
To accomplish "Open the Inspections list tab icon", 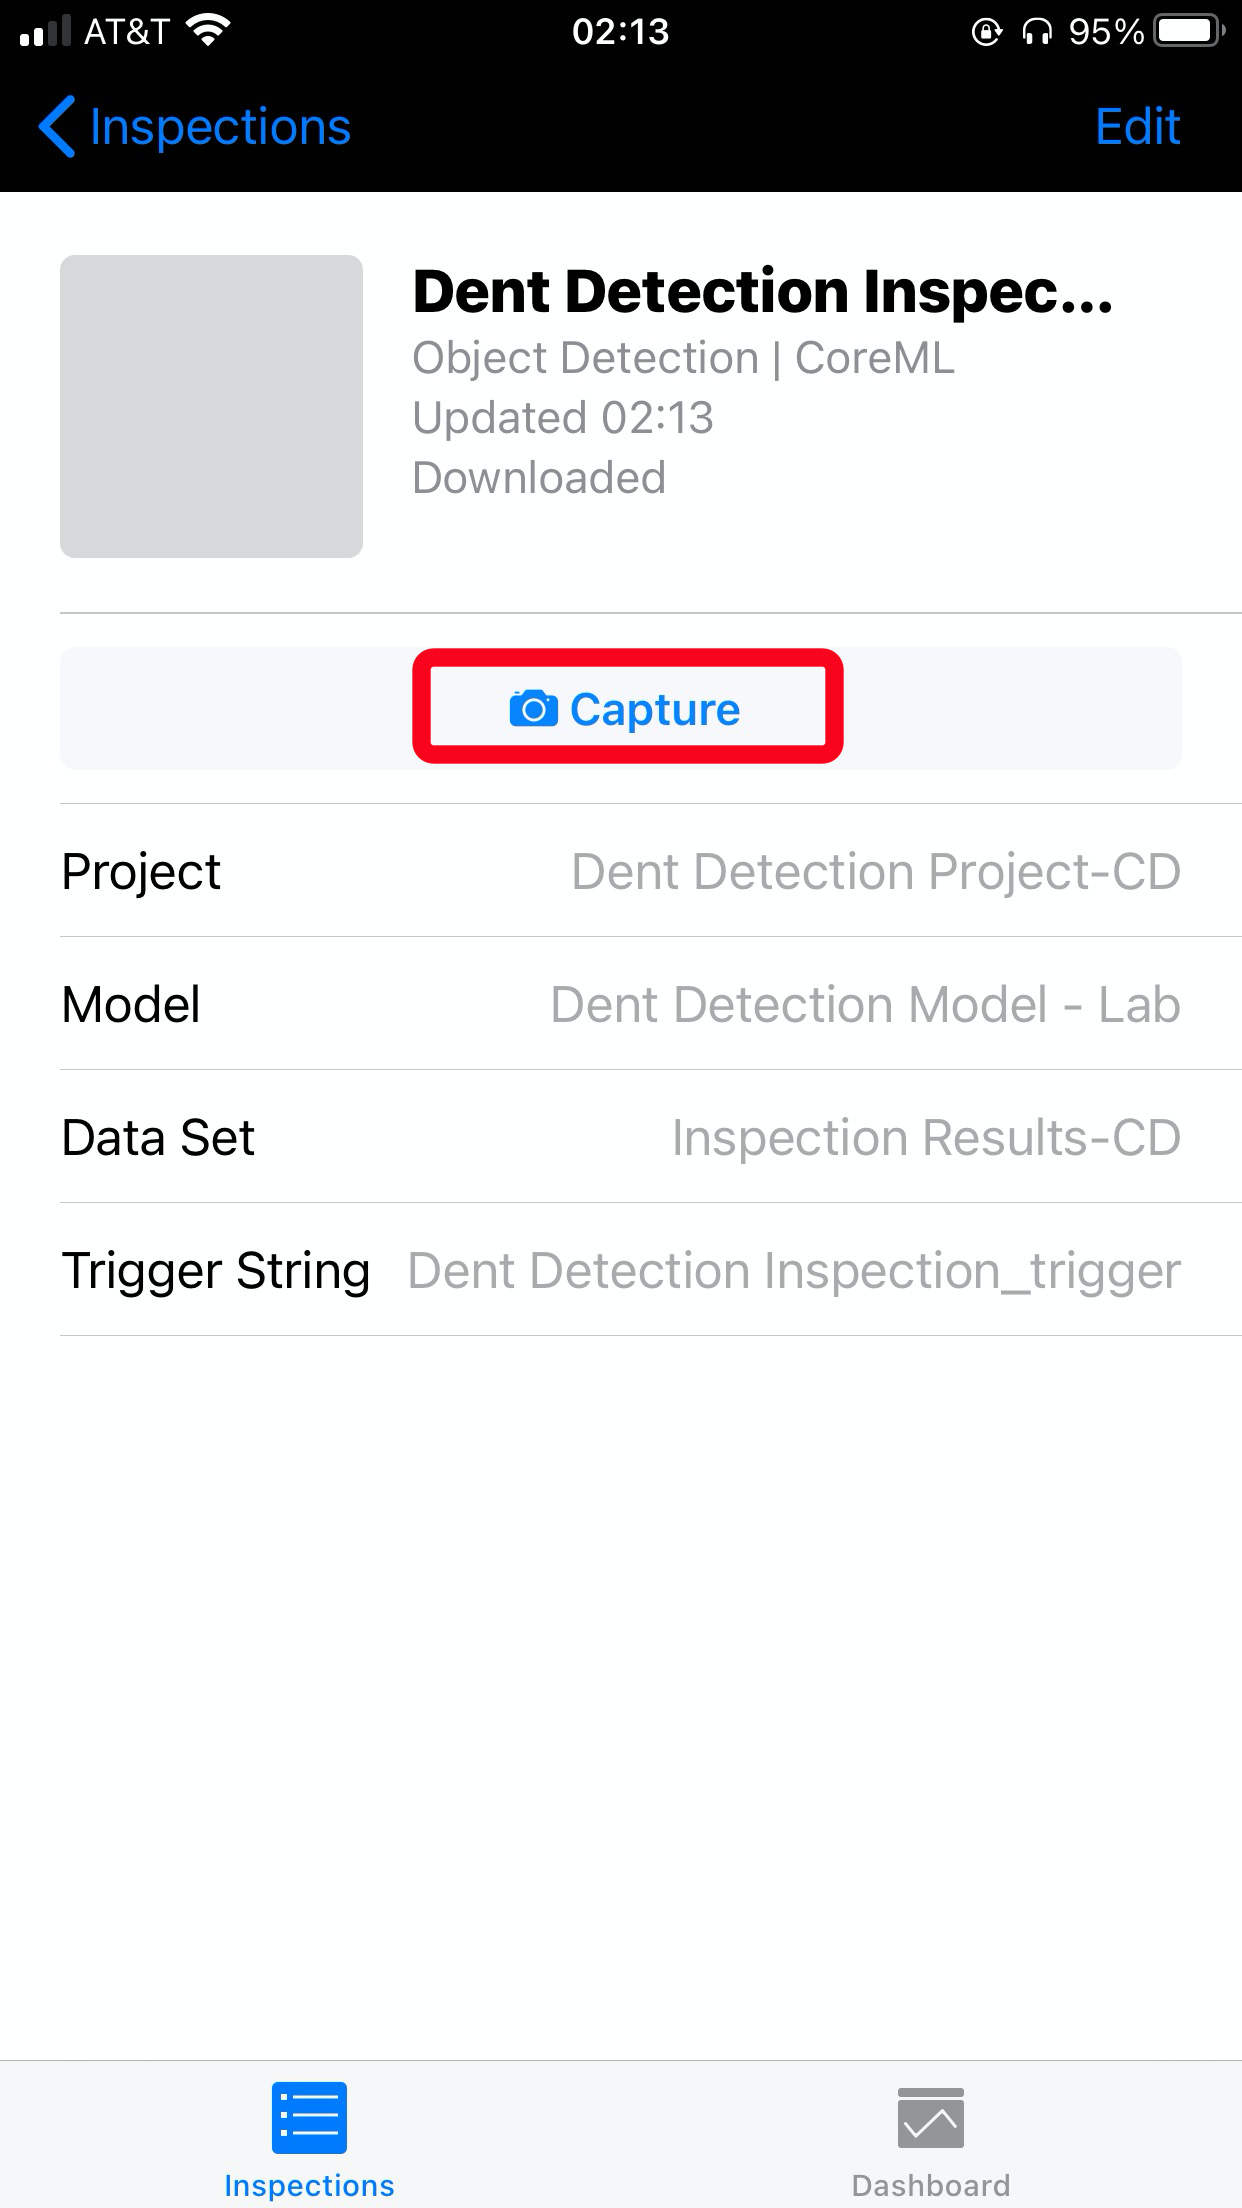I will (309, 2117).
